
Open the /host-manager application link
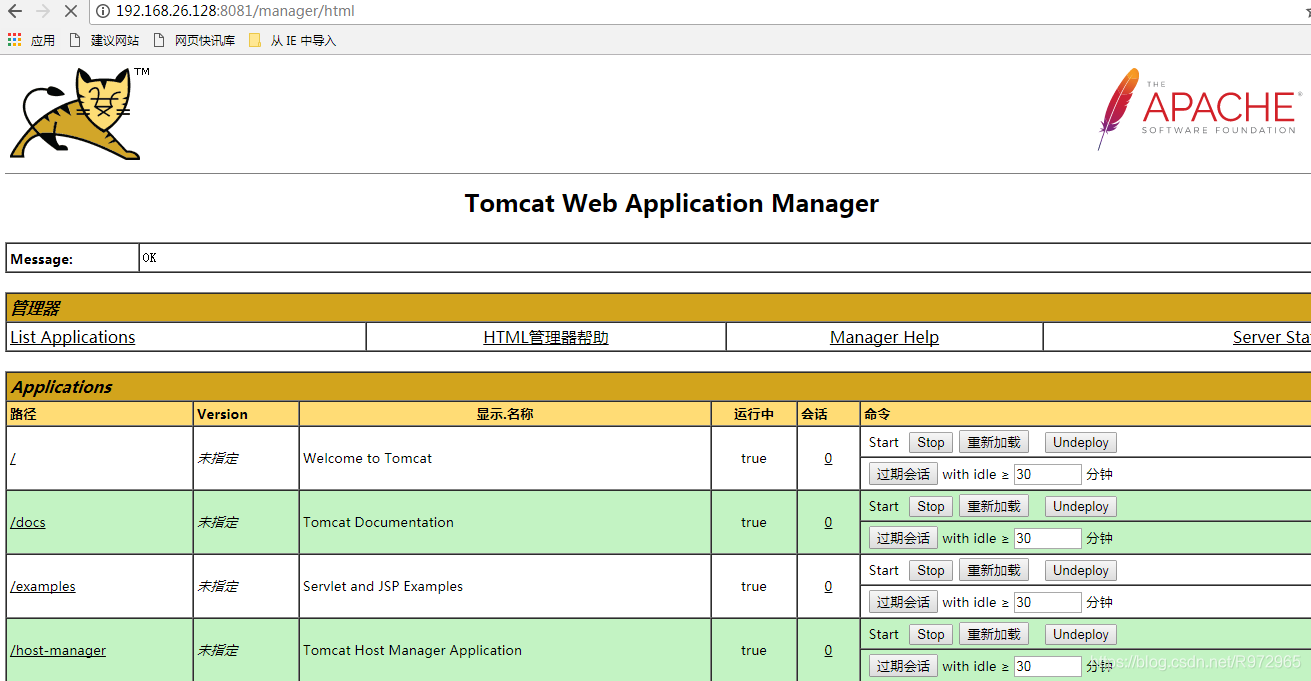(x=58, y=650)
